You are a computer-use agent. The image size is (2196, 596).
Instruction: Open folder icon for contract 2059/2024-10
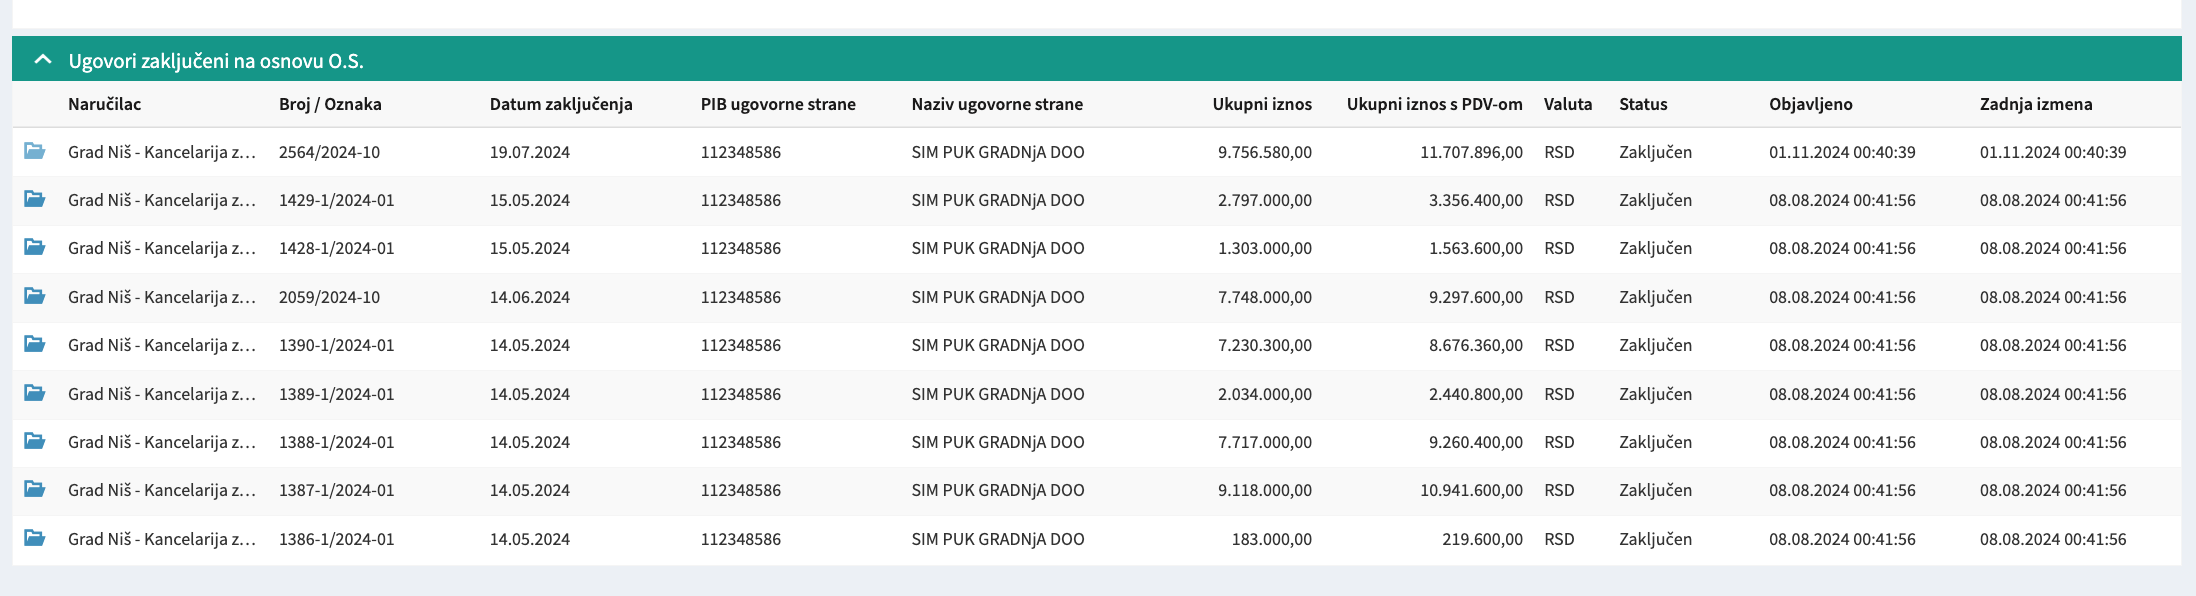35,296
